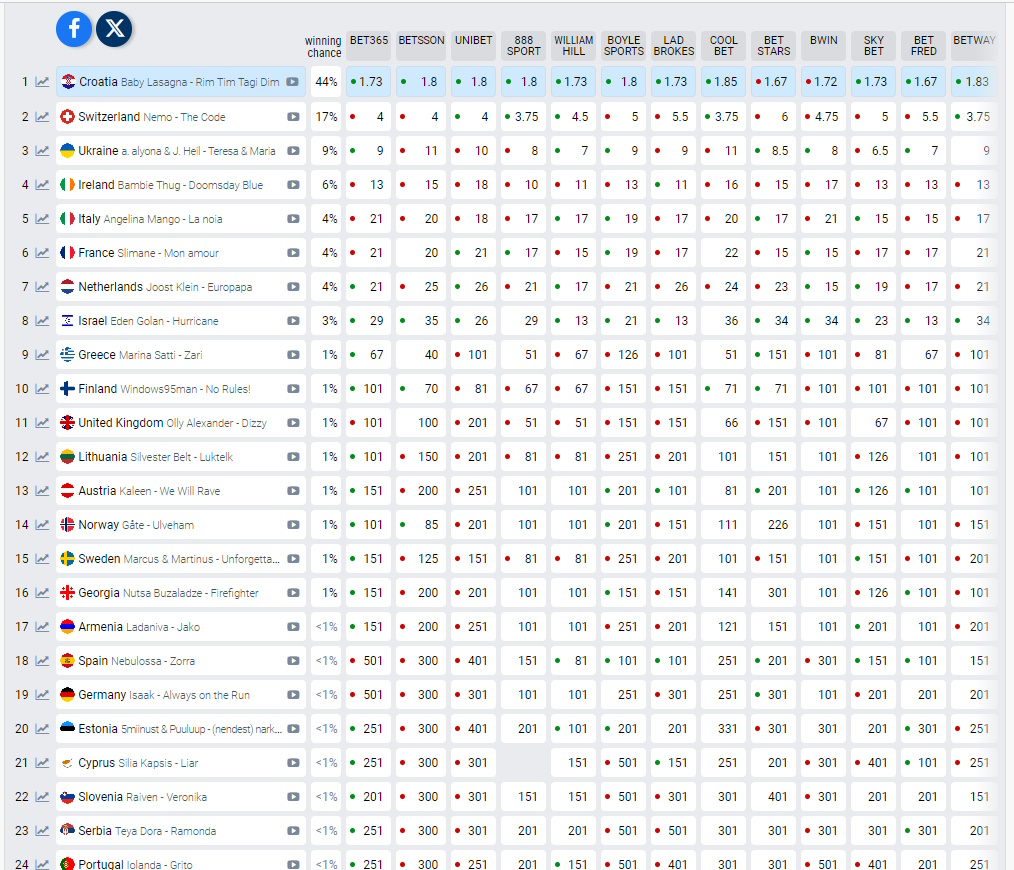Open odds history chart for France
The height and width of the screenshot is (870, 1014).
[x=42, y=253]
